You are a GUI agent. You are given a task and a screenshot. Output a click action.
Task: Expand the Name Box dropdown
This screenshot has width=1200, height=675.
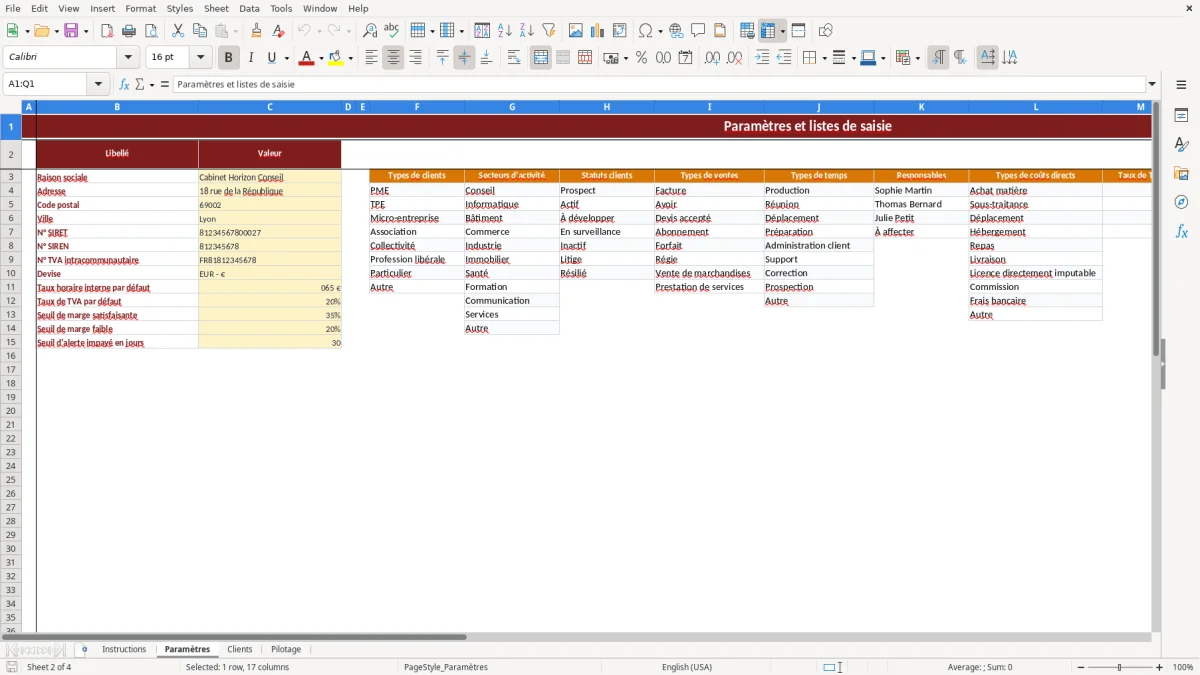98,84
